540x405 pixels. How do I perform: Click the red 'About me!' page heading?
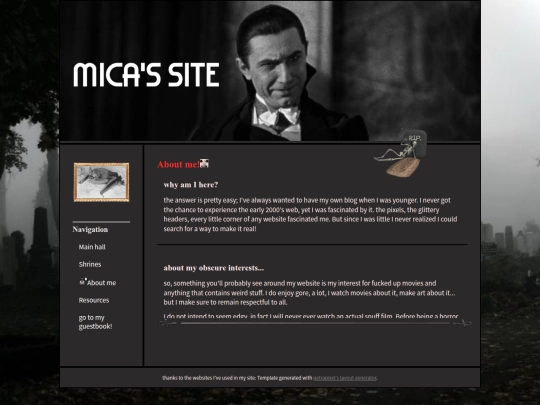tap(178, 165)
